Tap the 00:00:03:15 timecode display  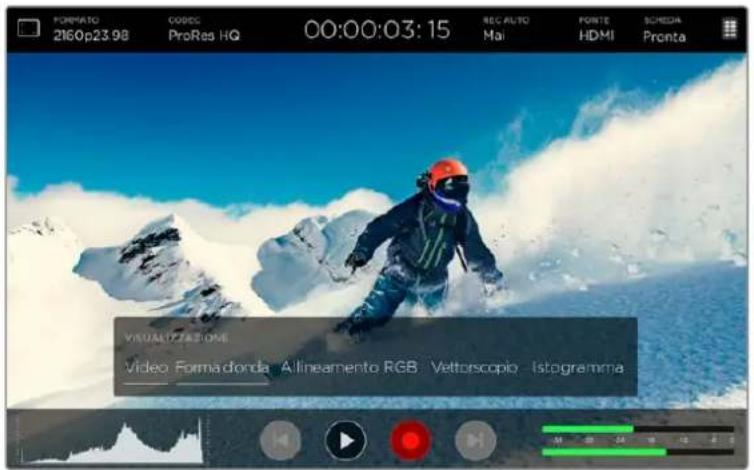[377, 30]
